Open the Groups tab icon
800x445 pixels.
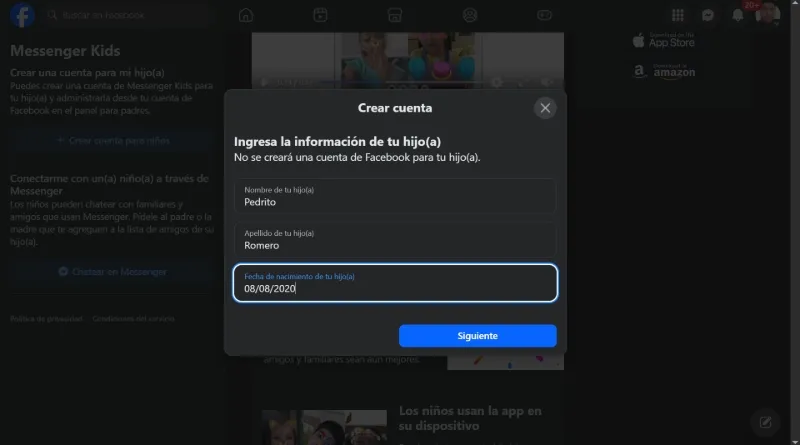pos(470,15)
